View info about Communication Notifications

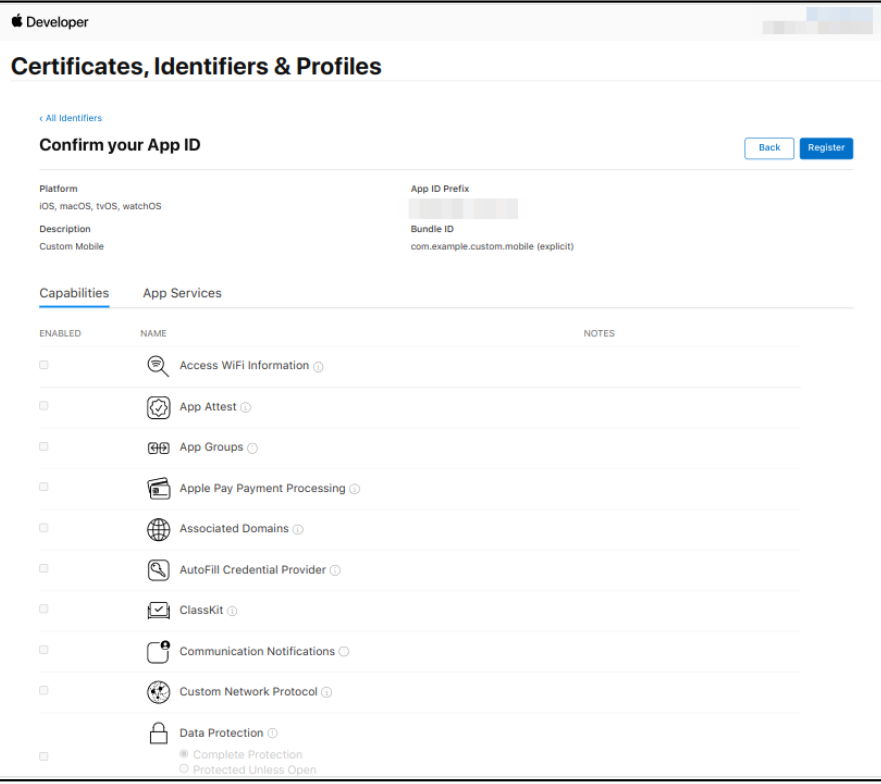[344, 651]
